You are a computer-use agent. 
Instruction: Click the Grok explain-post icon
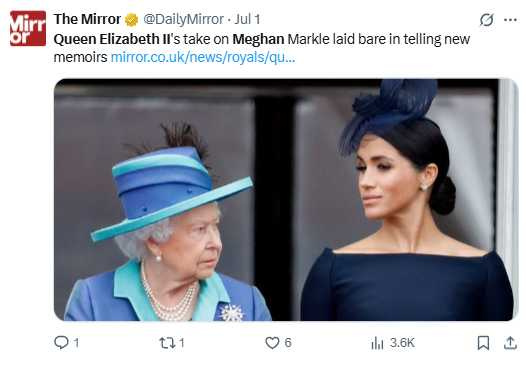(x=486, y=20)
